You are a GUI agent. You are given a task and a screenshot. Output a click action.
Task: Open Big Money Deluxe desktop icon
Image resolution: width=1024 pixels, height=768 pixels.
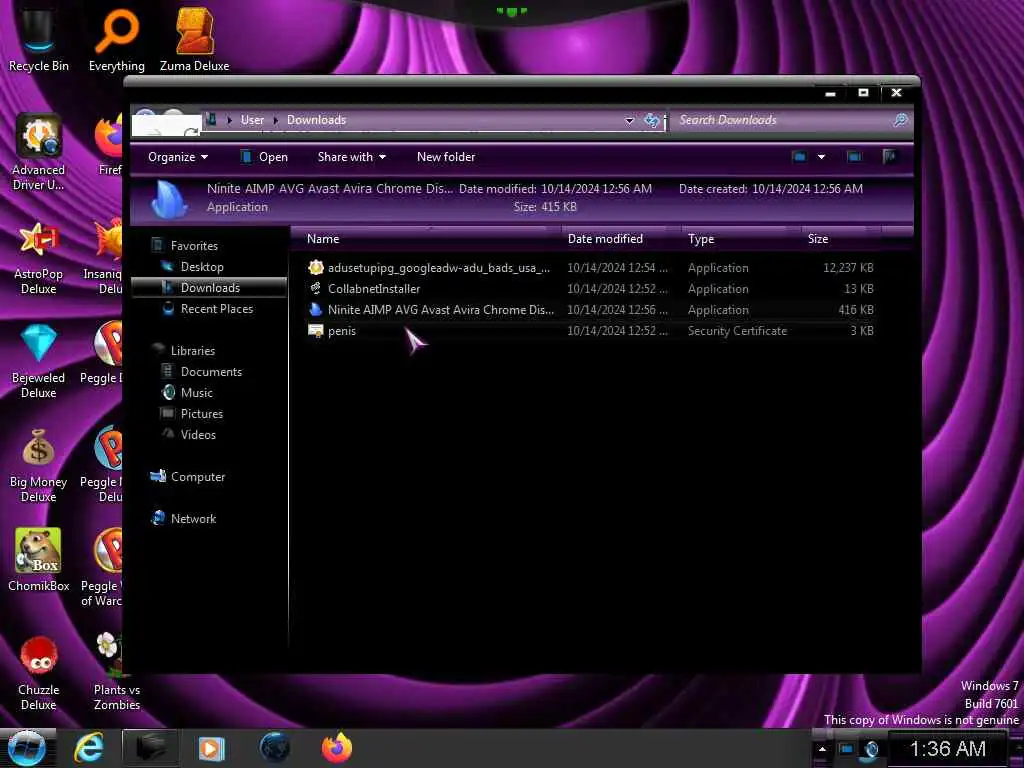[x=39, y=465]
